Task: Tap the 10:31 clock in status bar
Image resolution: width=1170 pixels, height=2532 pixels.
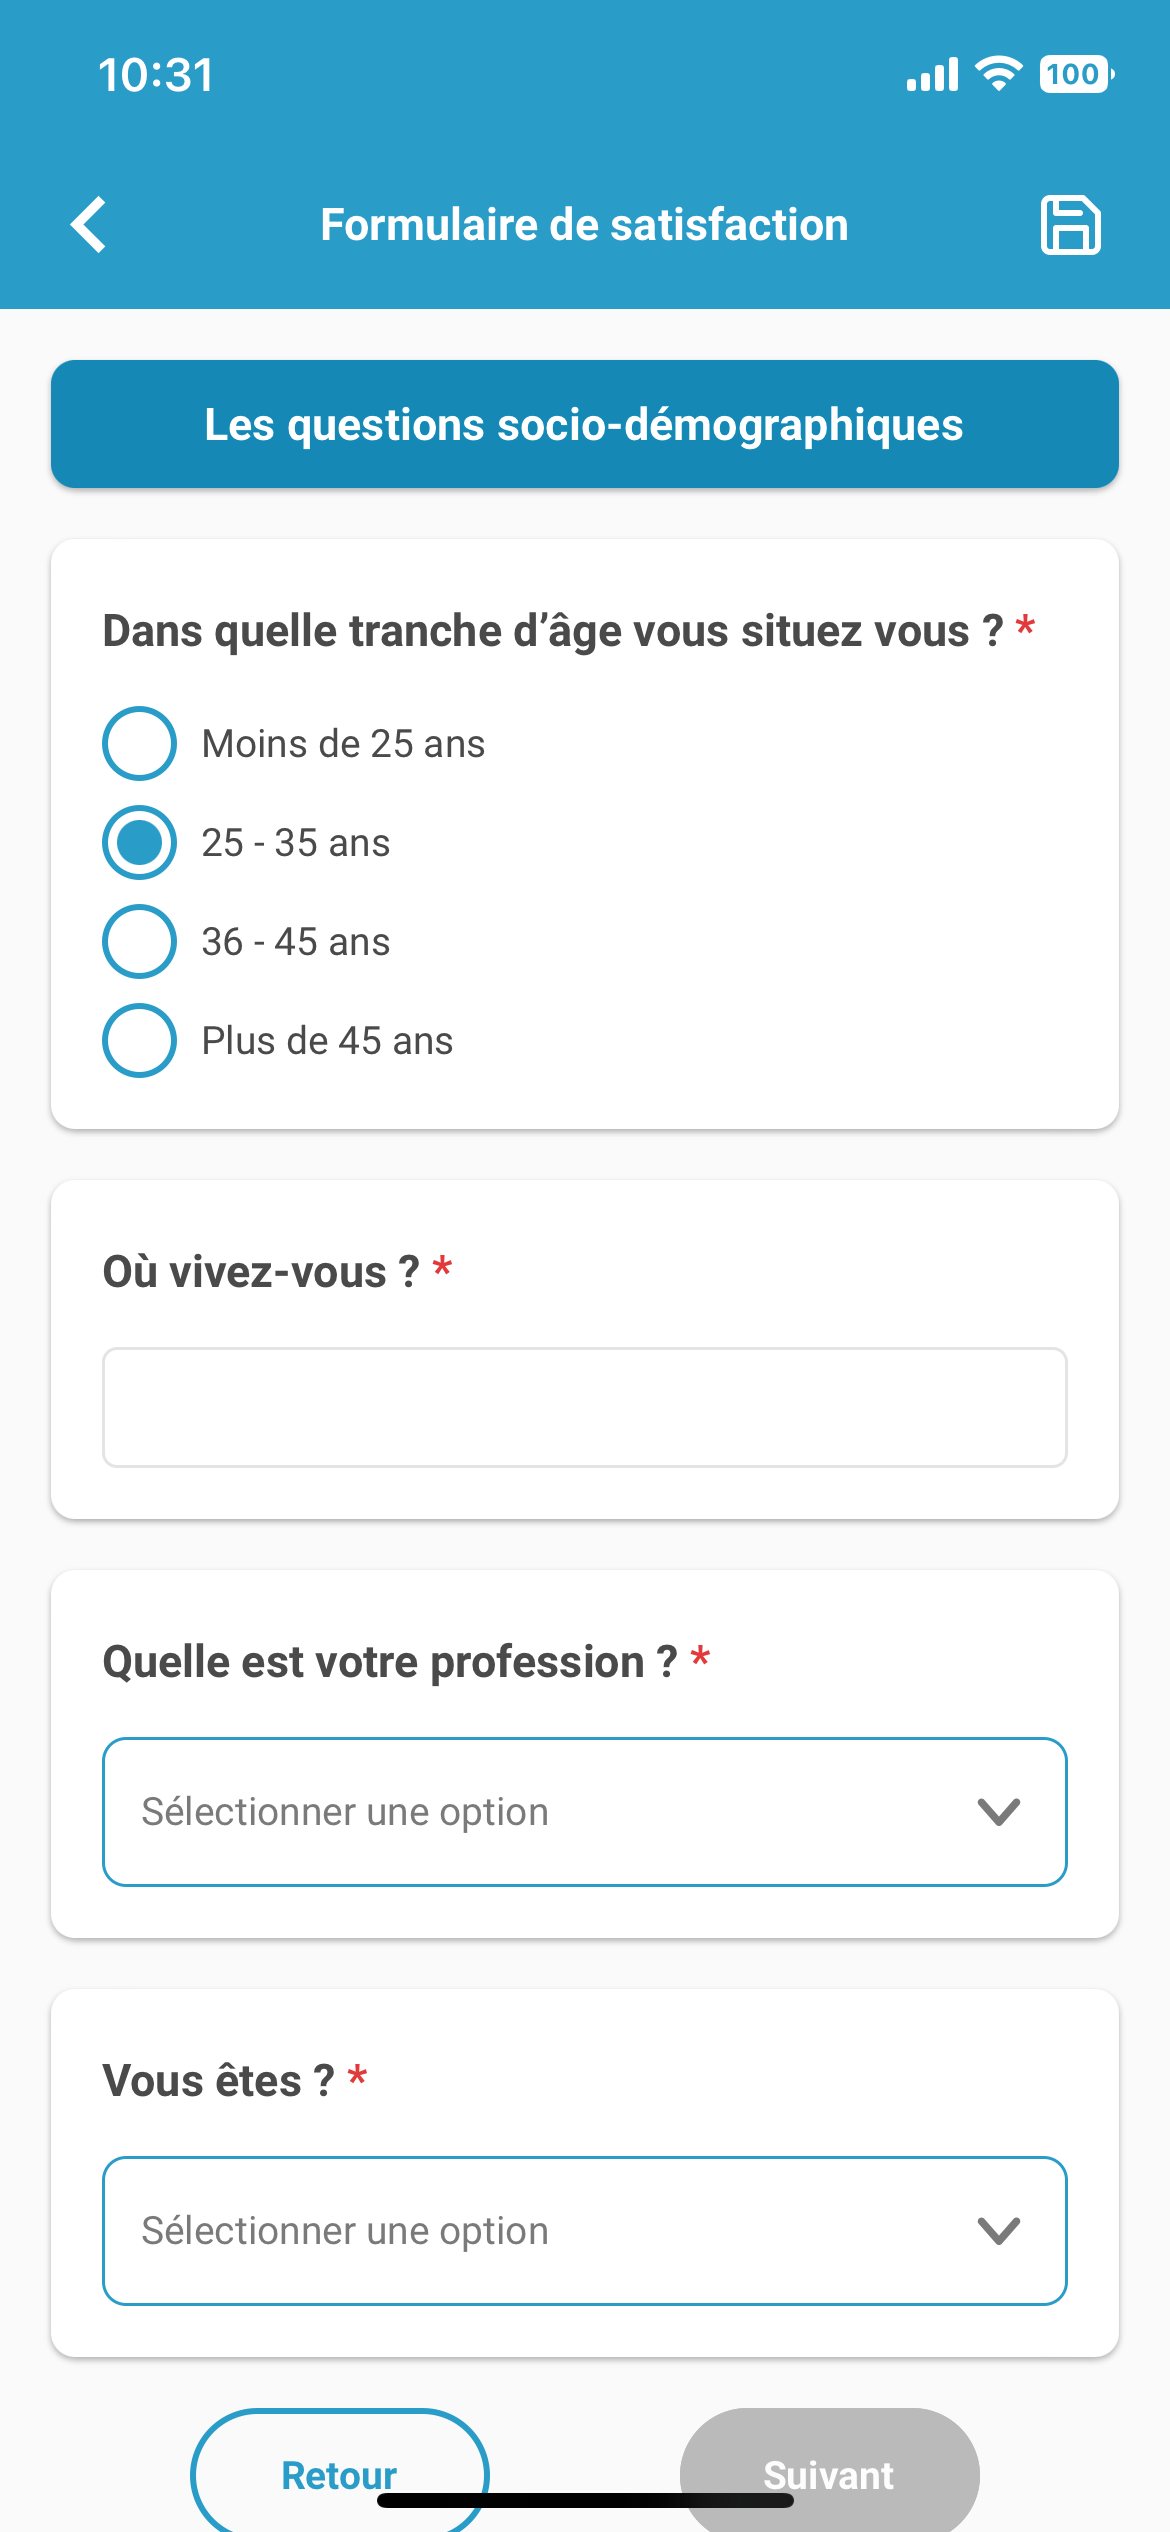Action: click(x=156, y=75)
